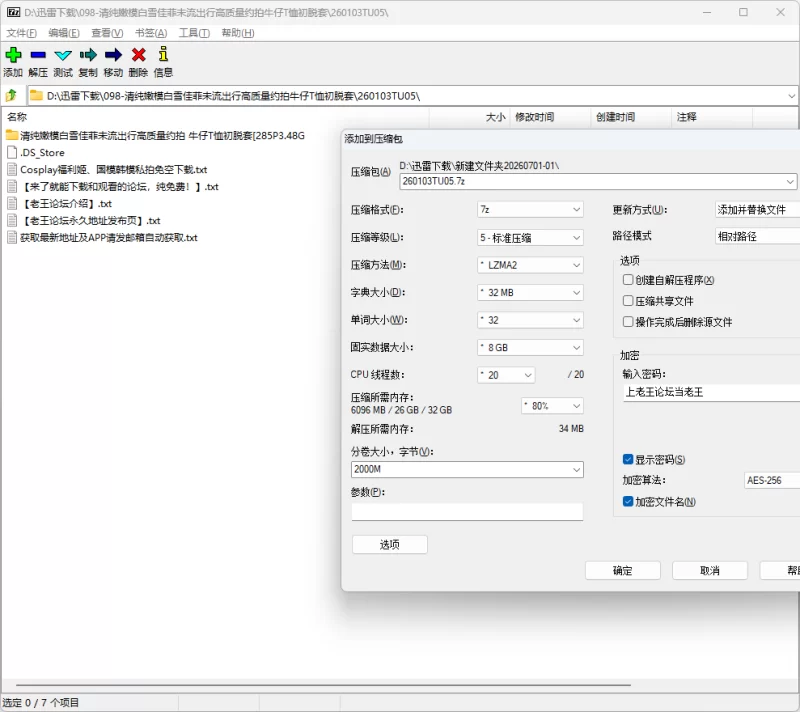Open the 查看(V) menu

pyautogui.click(x=107, y=33)
